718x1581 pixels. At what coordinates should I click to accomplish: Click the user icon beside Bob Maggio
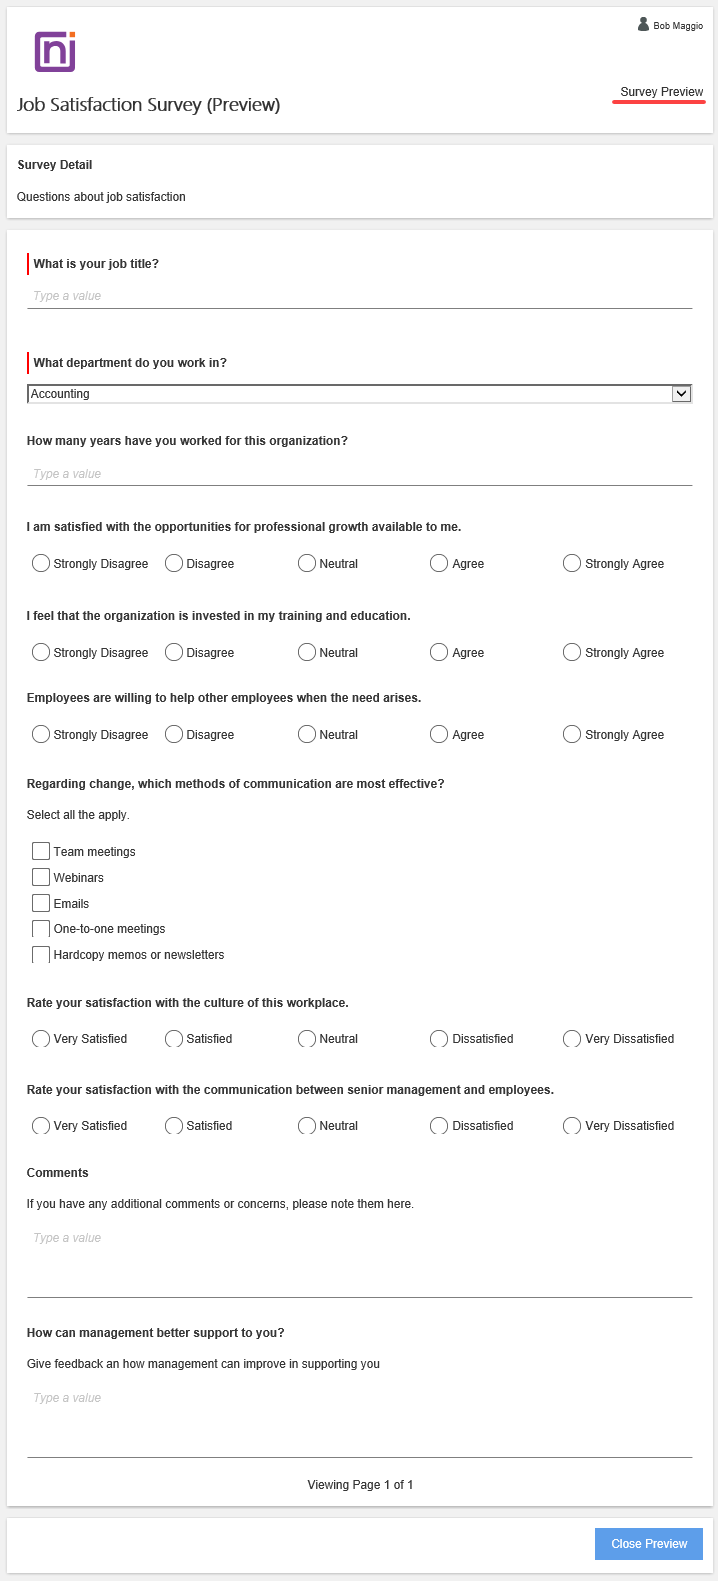coord(643,24)
